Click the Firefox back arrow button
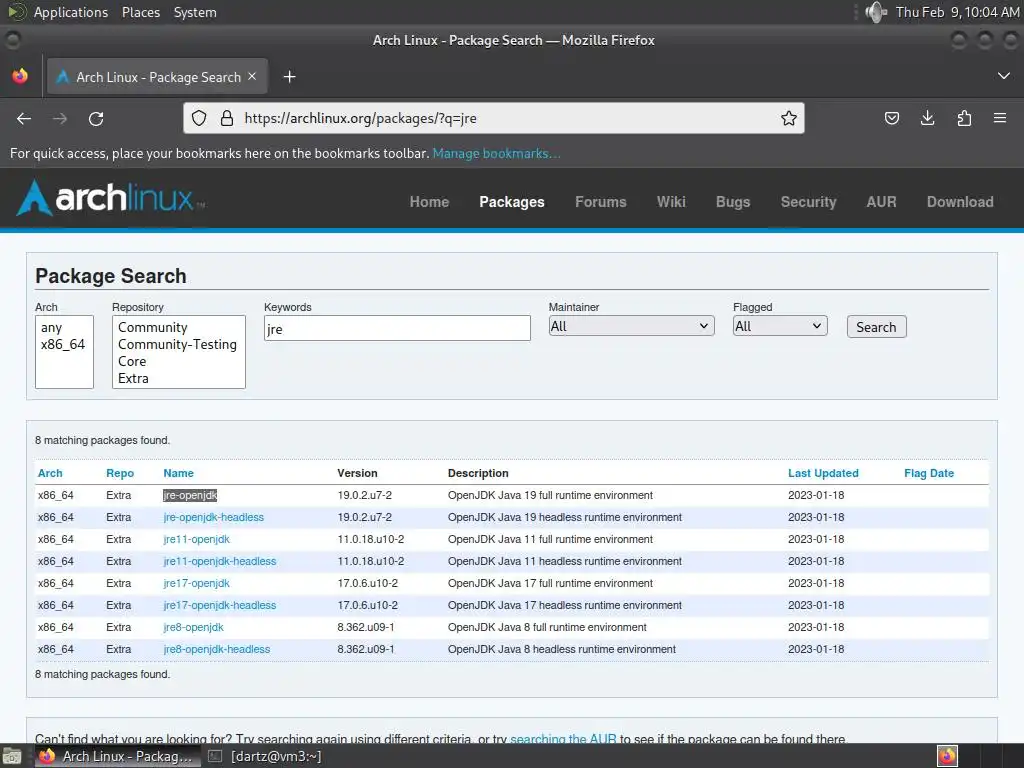The image size is (1024, 768). click(24, 118)
